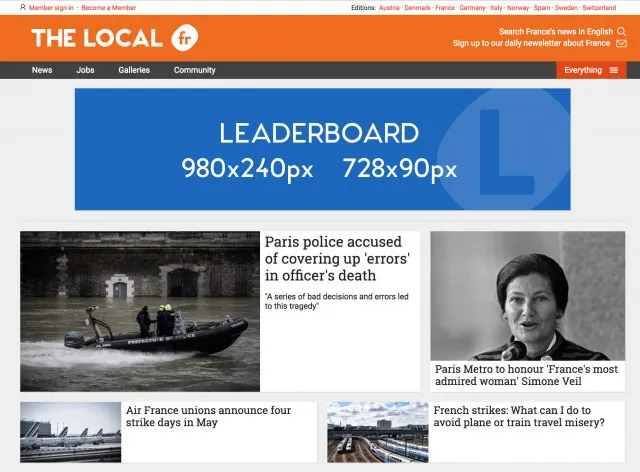Open the Air France planes thumbnail
Viewport: 640px width, 472px height.
(x=71, y=432)
